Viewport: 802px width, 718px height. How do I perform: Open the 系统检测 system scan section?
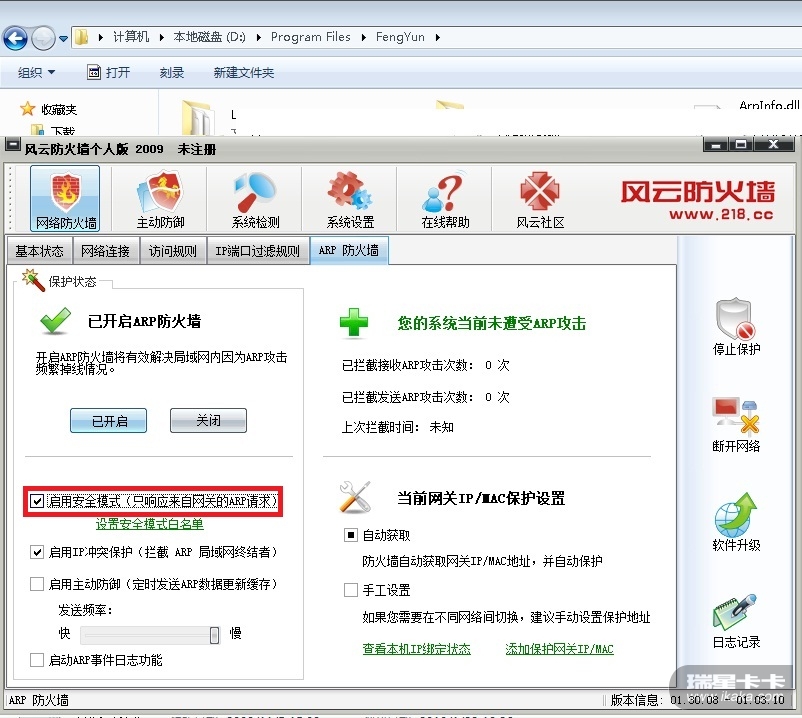255,198
